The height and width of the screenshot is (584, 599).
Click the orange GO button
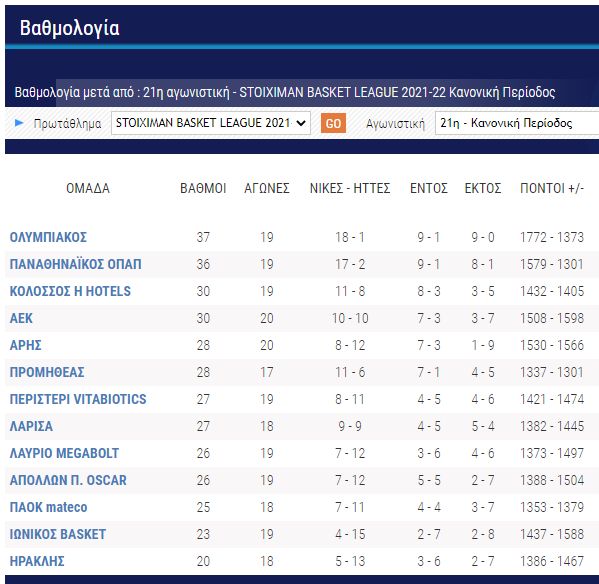333,123
